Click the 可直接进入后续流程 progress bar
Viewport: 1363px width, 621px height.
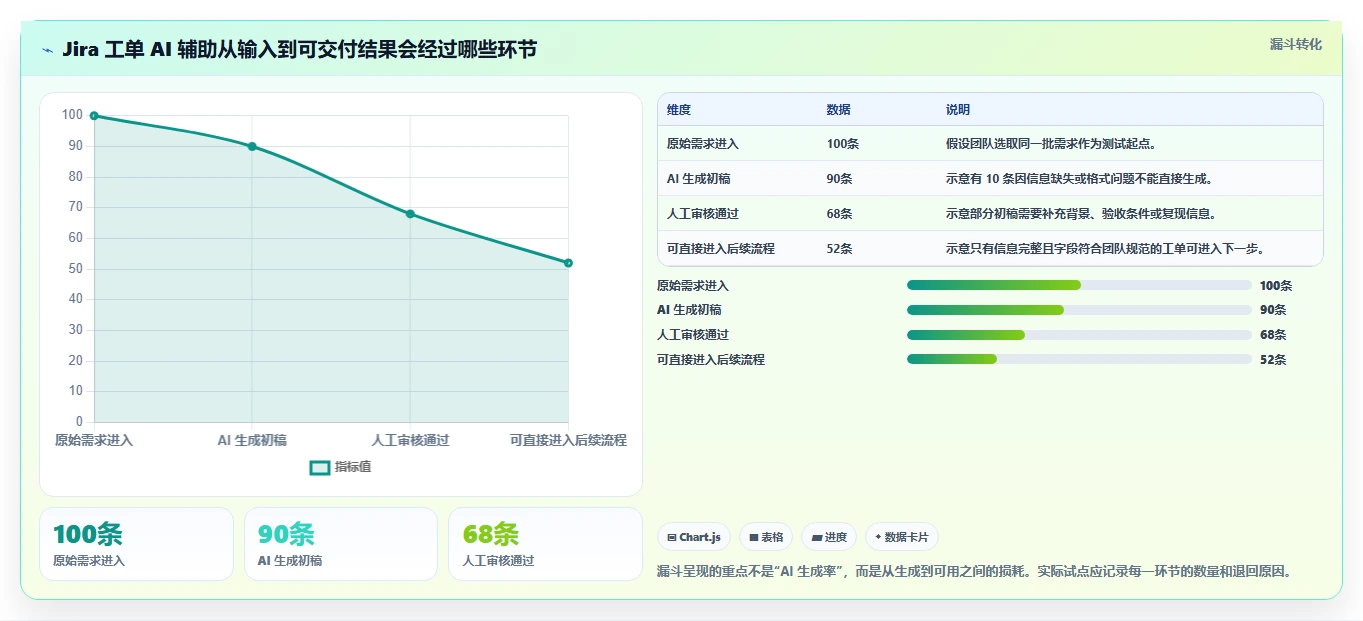(x=1079, y=359)
